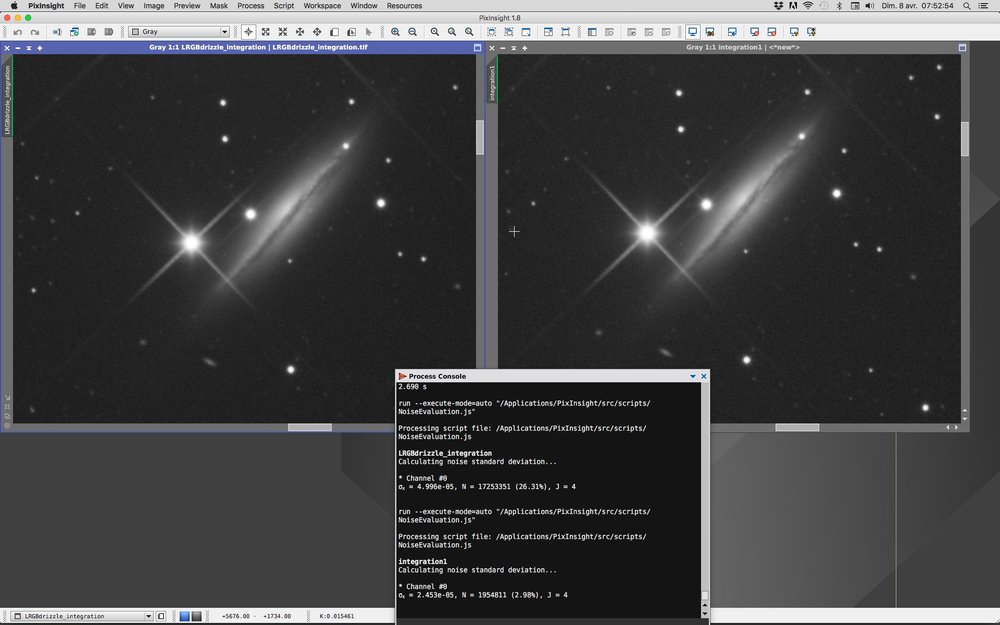This screenshot has height=625, width=1000.
Task: Open the Gray channel selector dropdown
Action: (179, 32)
